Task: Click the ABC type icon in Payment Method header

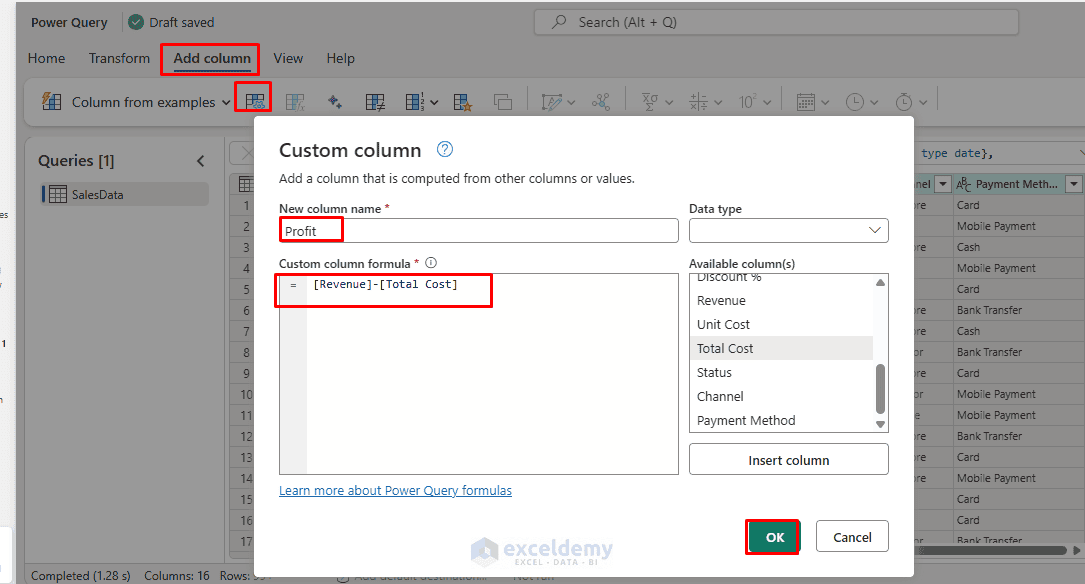Action: [963, 184]
